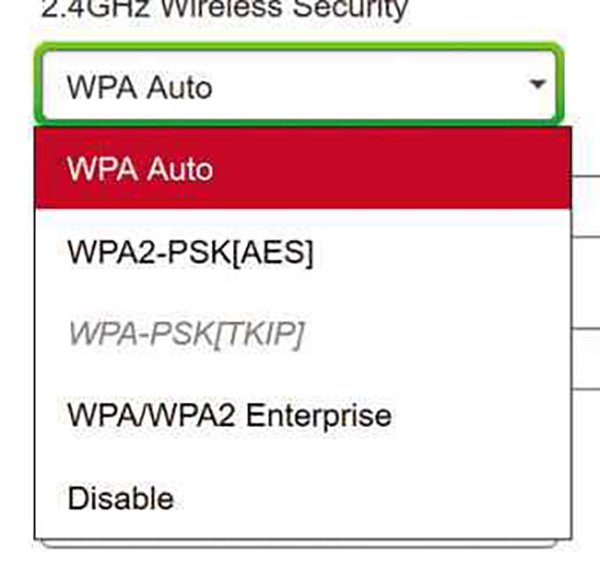Switch security to WPA/WPA2 Enterprise mode

(x=303, y=416)
